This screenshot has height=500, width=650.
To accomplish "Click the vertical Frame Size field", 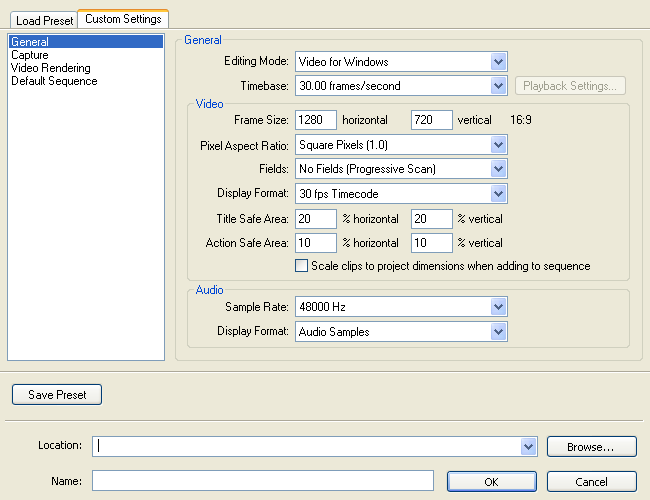I will coord(432,120).
